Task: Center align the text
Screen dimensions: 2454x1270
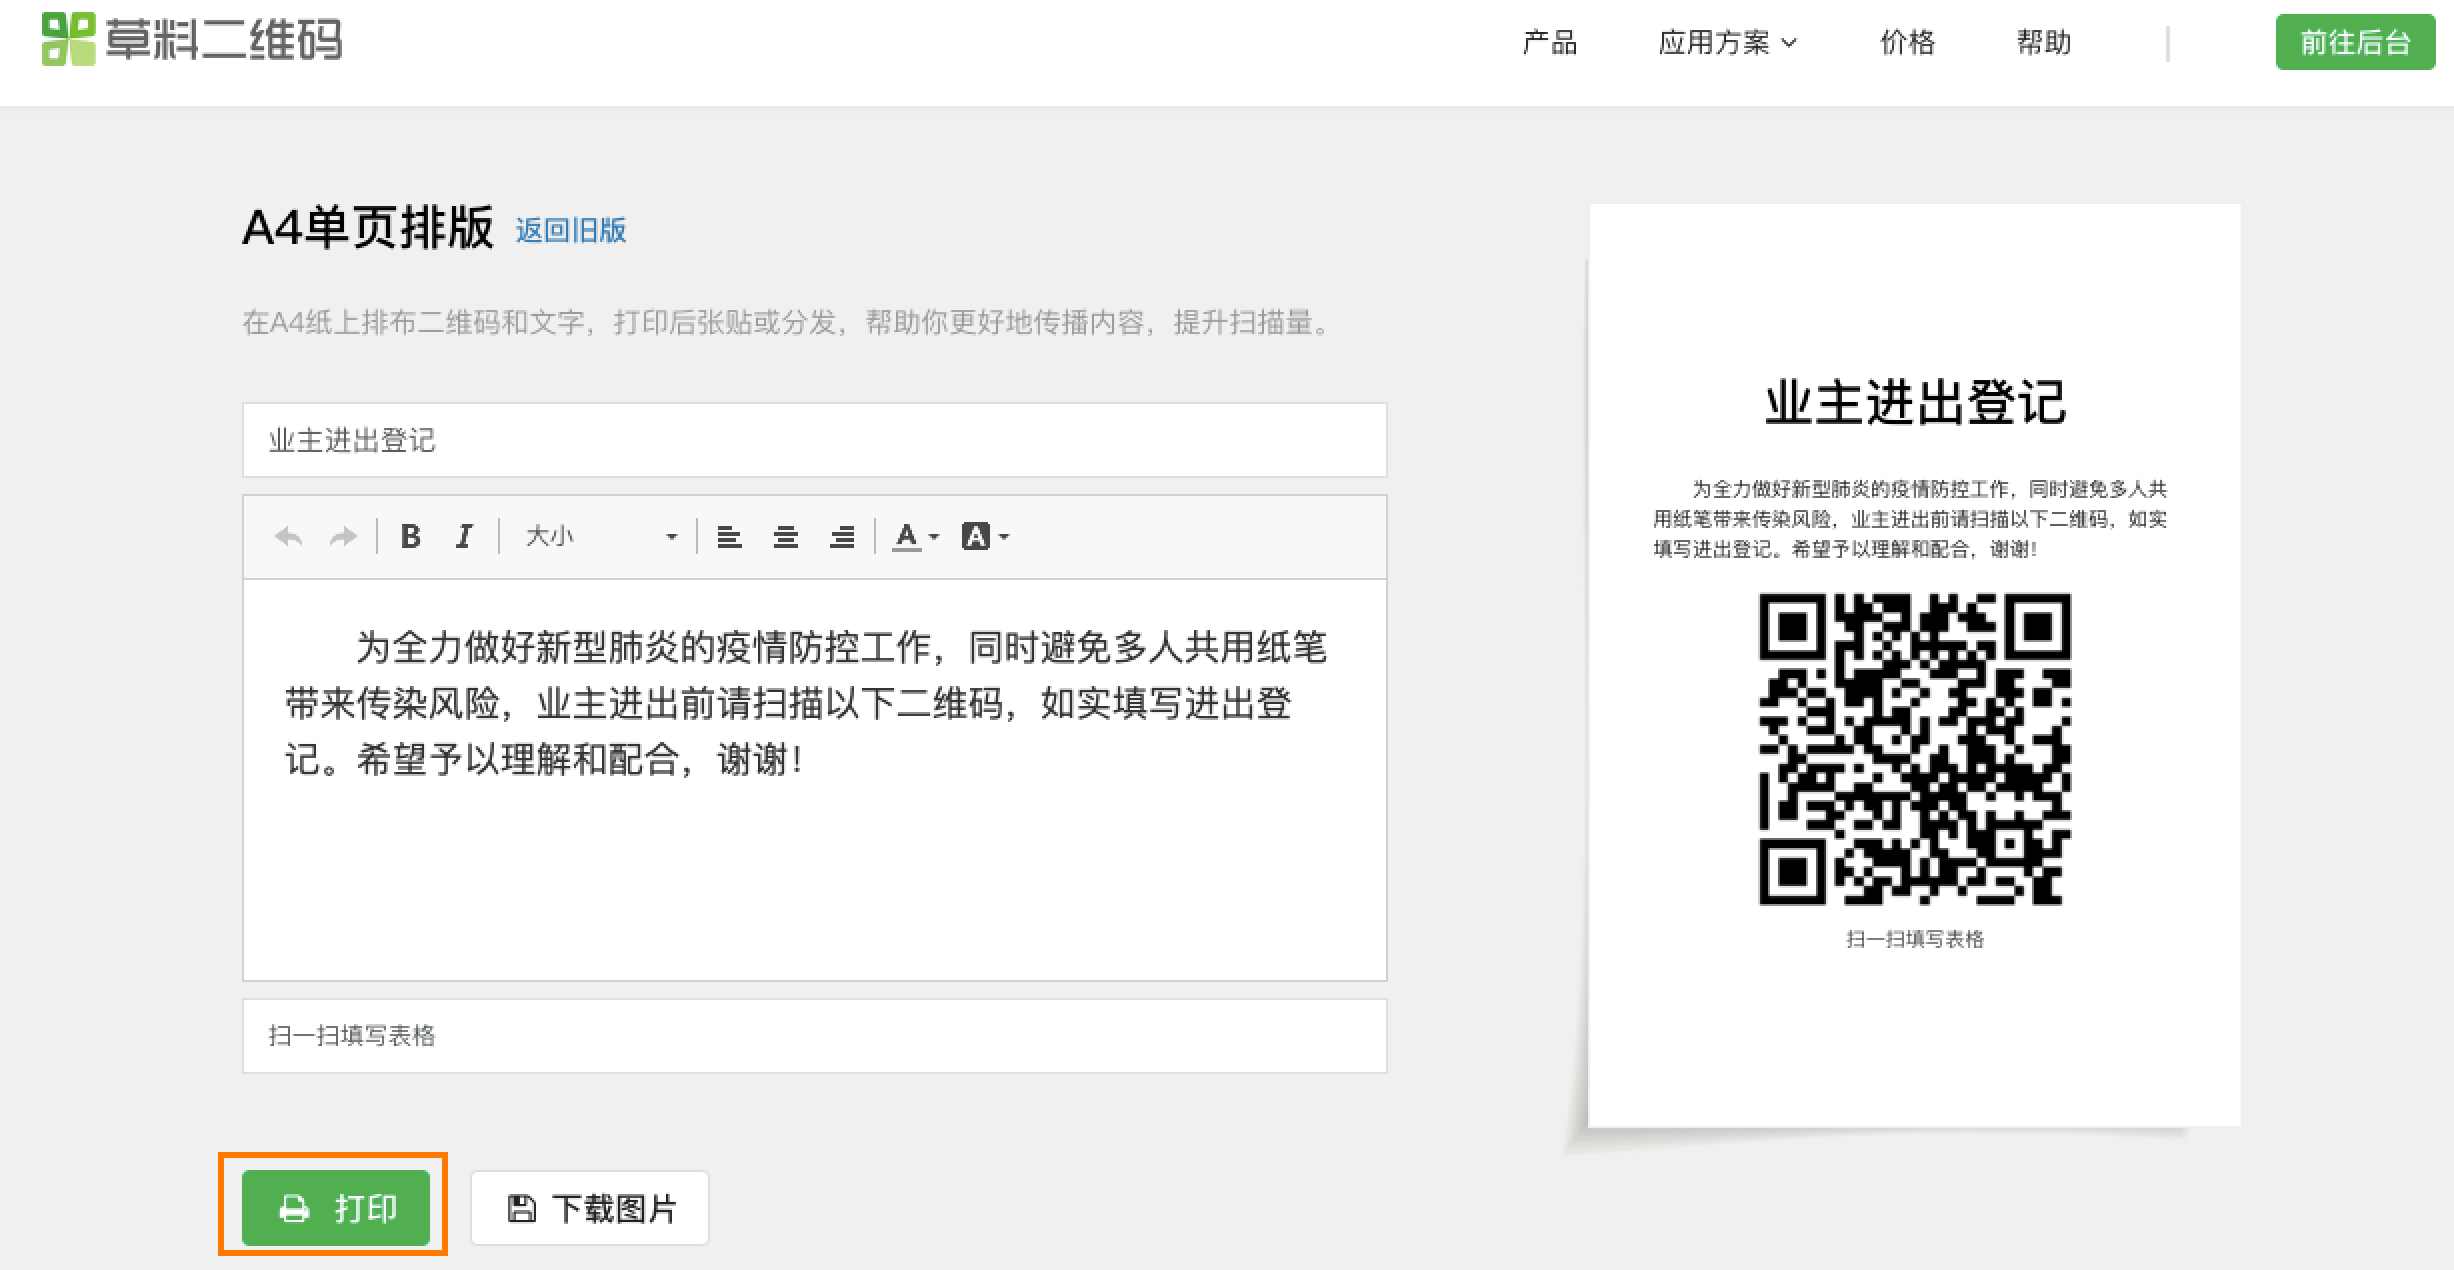Action: [786, 537]
